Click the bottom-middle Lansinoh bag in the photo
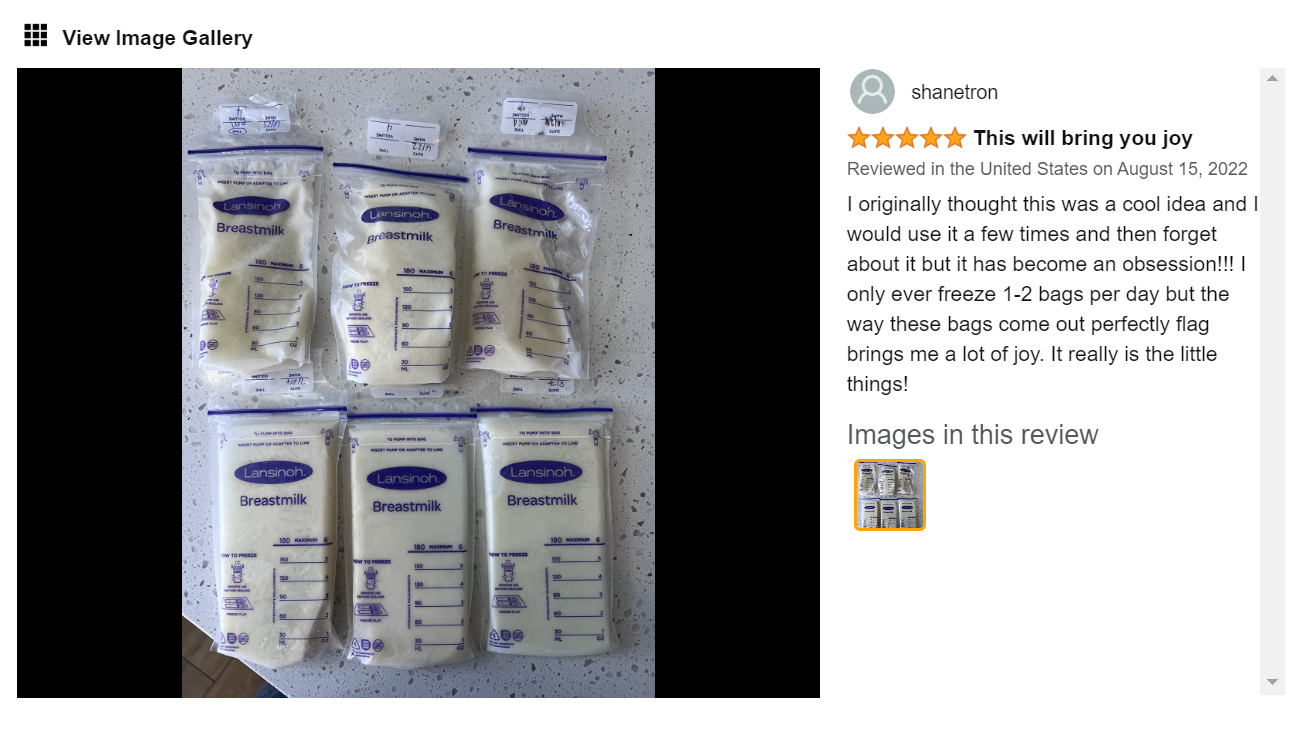Viewport: 1302px width, 735px height. click(x=406, y=540)
